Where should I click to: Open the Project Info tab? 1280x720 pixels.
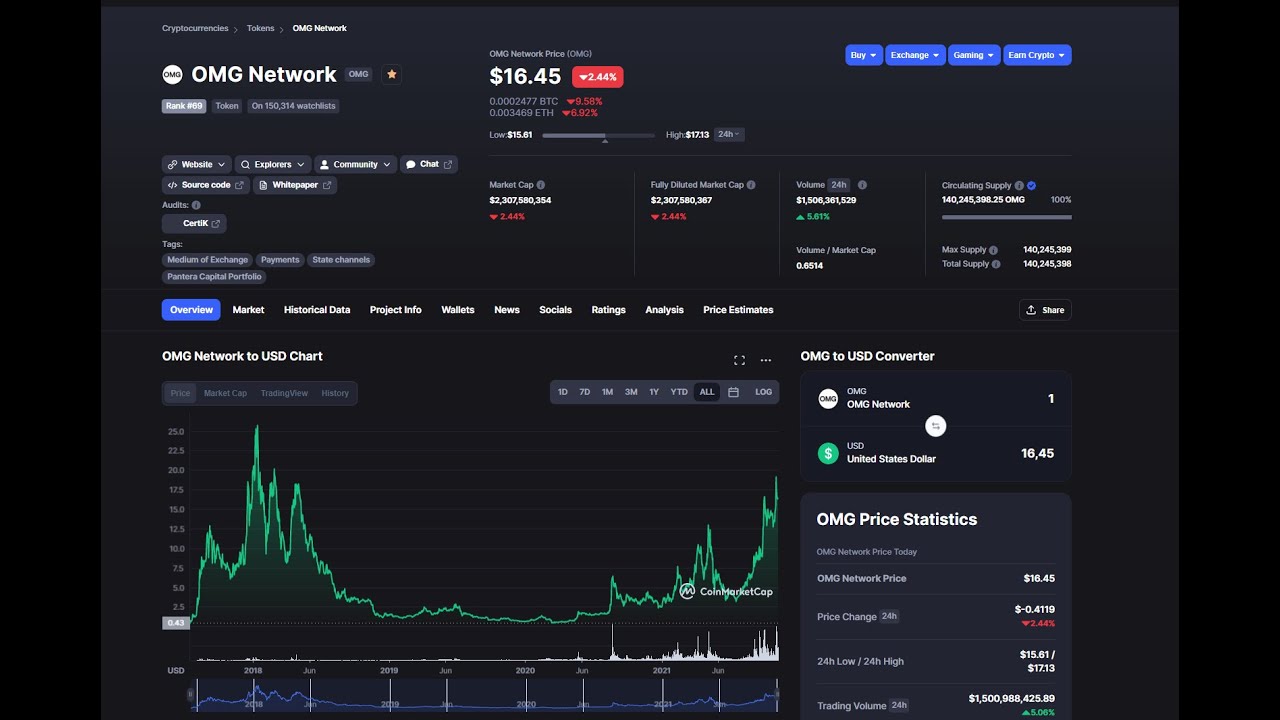pos(395,310)
